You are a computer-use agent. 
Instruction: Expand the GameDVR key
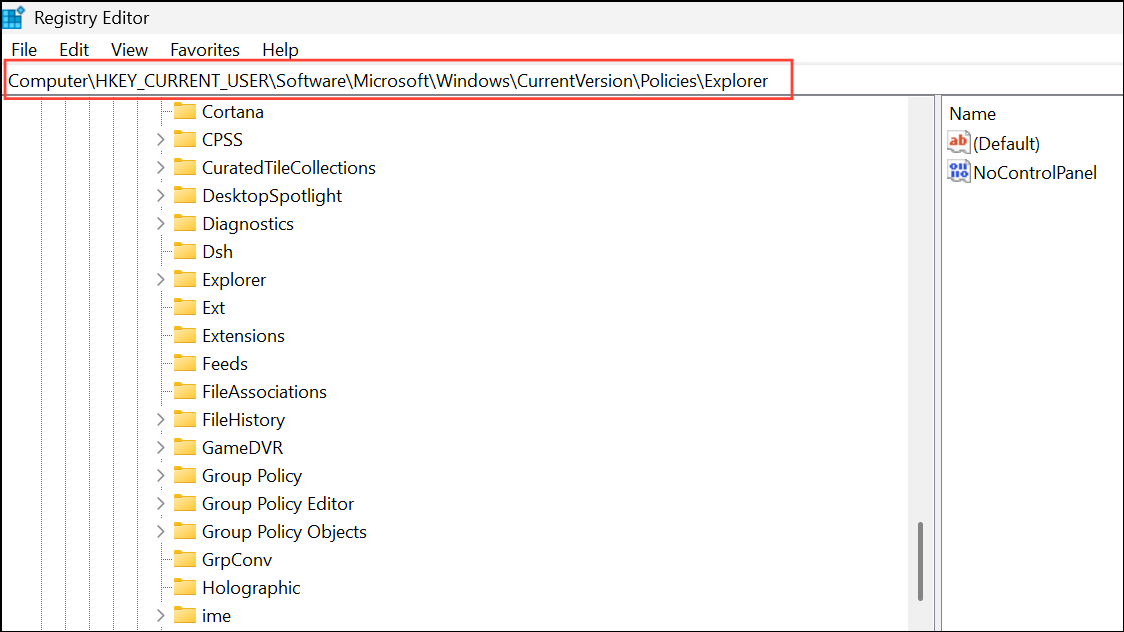tap(161, 448)
